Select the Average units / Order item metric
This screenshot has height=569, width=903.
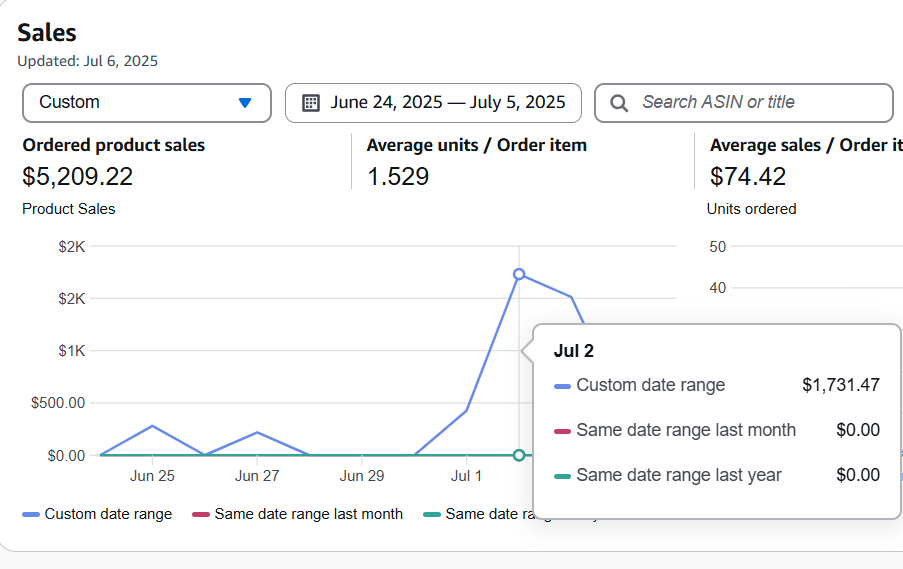tap(476, 146)
